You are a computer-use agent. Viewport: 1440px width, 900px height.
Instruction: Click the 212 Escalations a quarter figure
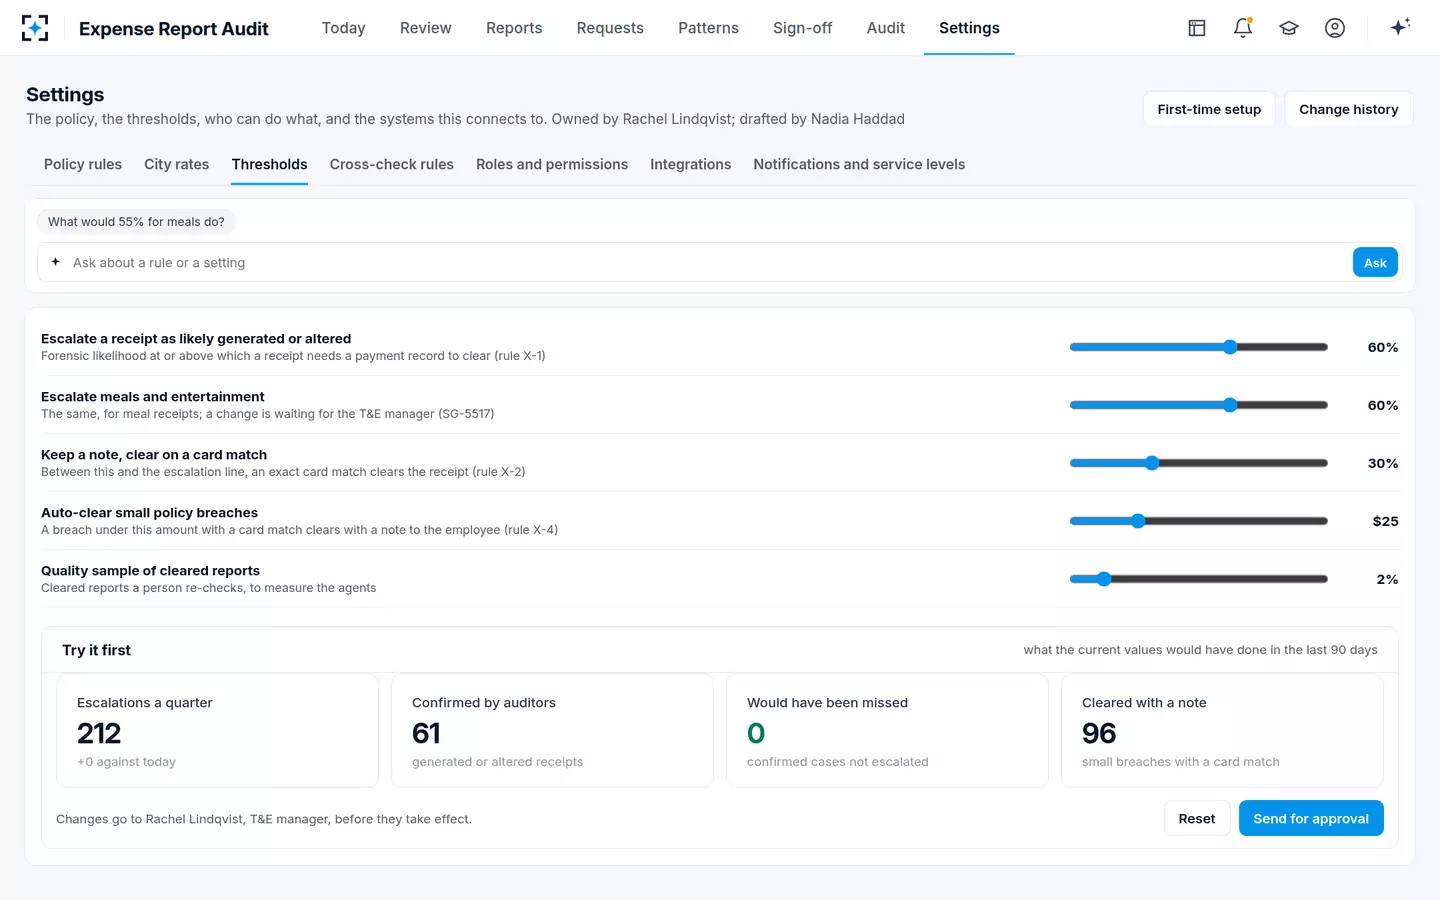[x=99, y=733]
